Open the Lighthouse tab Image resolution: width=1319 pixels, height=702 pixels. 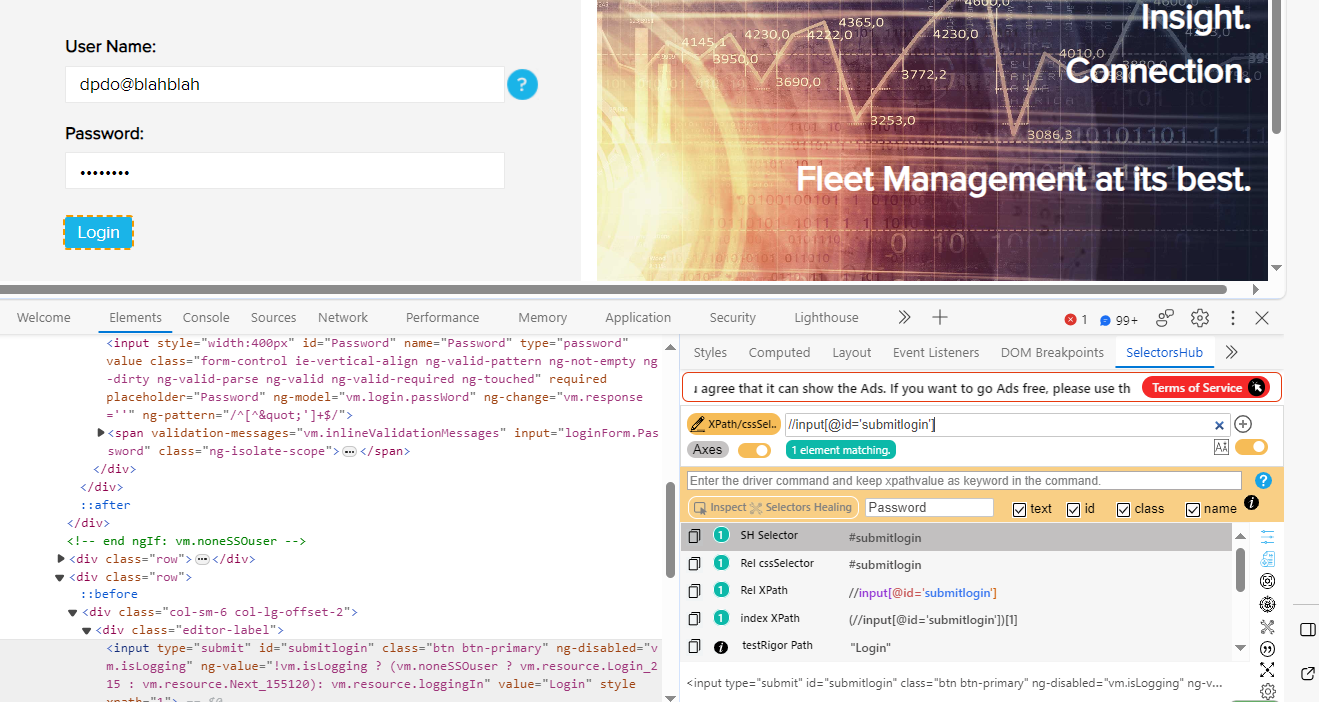pyautogui.click(x=826, y=318)
